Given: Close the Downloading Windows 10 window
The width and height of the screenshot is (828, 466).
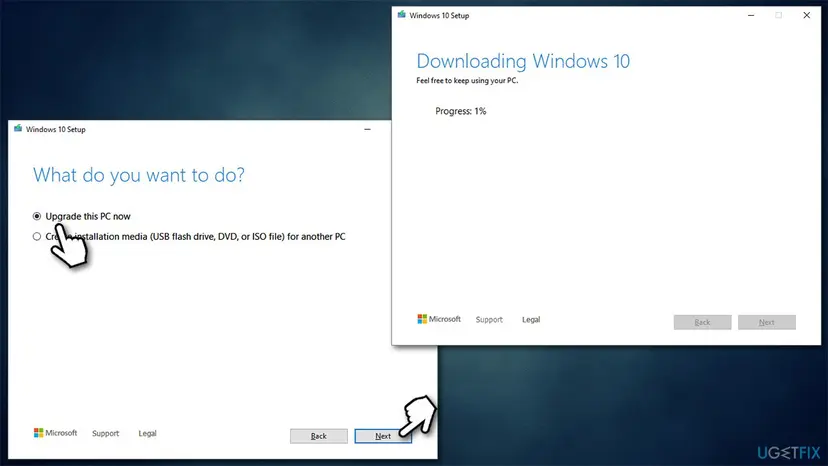Looking at the screenshot, I should (806, 15).
